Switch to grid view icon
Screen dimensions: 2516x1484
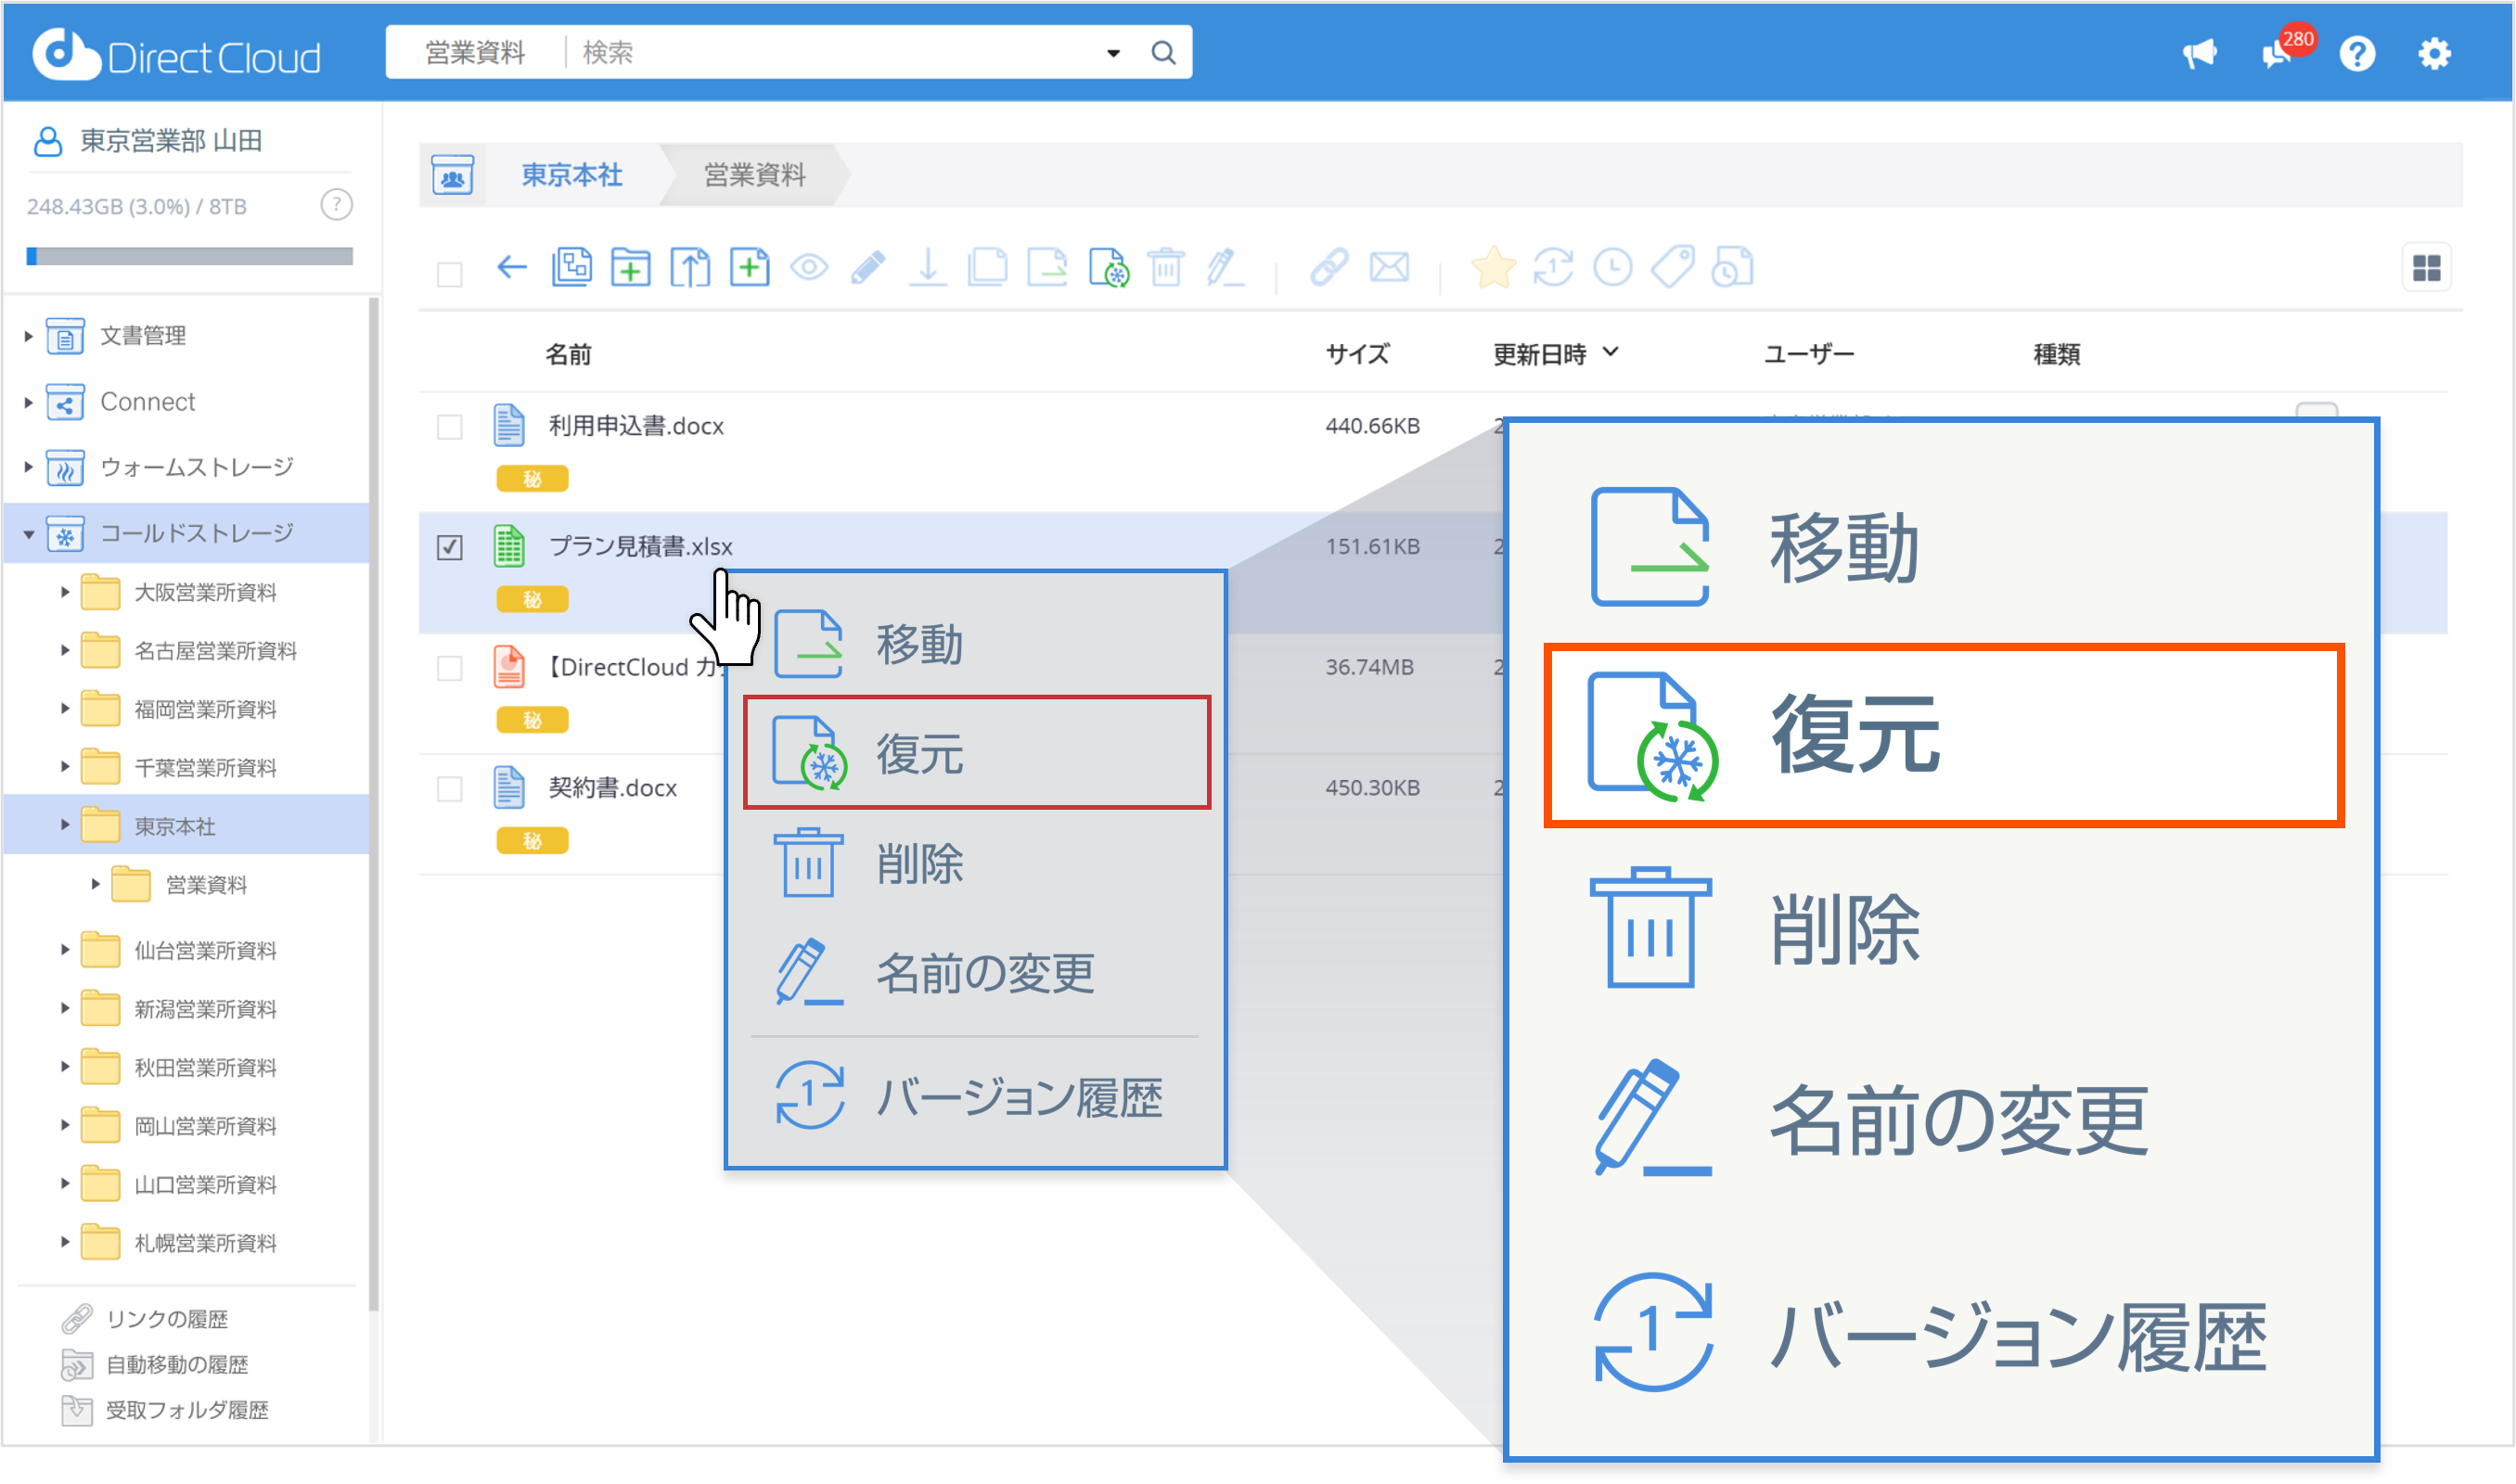click(x=2426, y=268)
